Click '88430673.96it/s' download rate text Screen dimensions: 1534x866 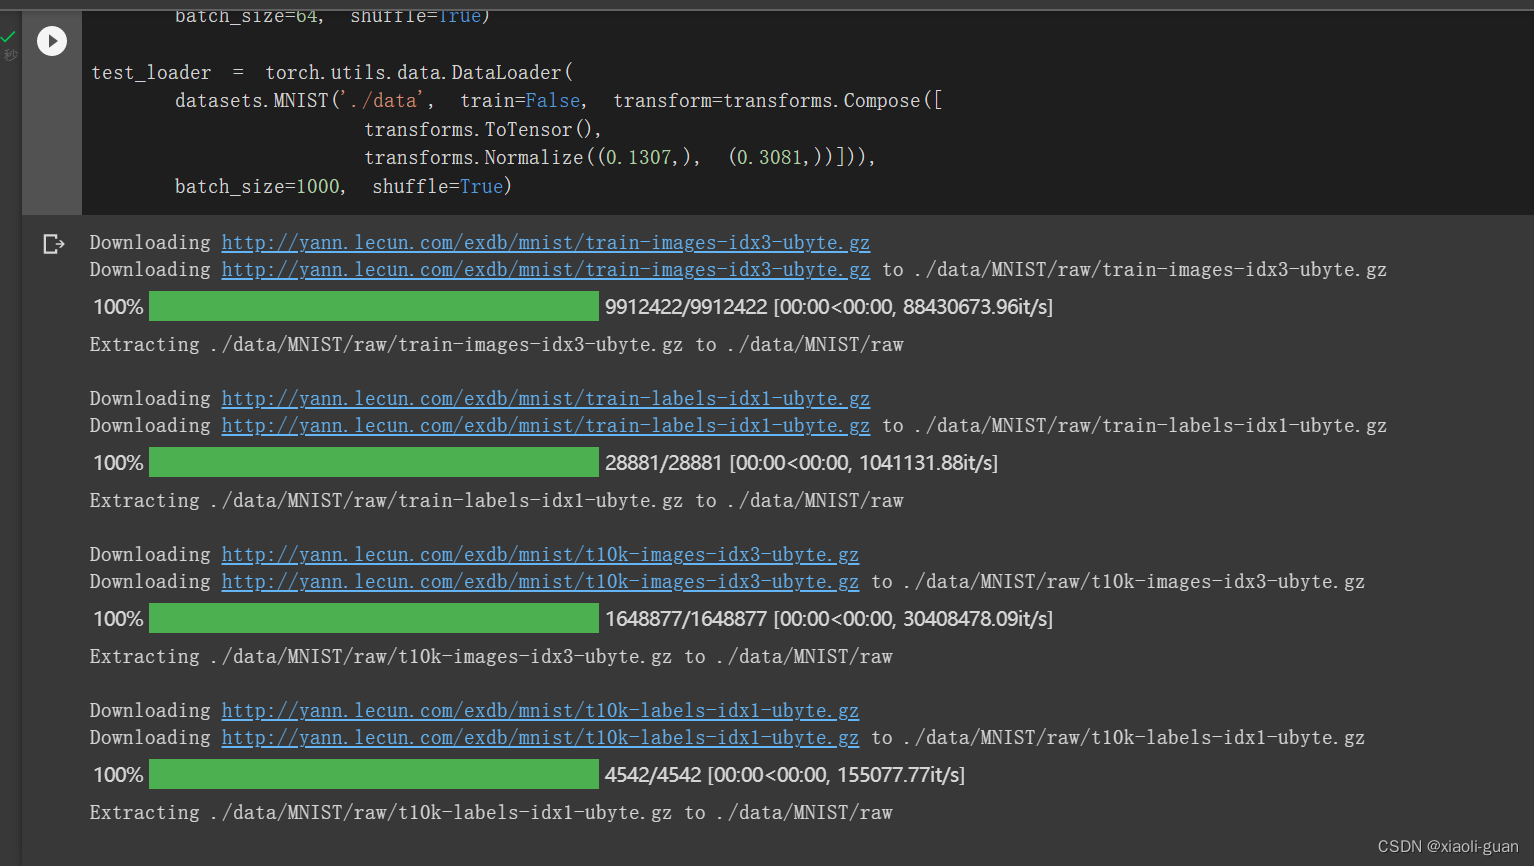coord(975,307)
